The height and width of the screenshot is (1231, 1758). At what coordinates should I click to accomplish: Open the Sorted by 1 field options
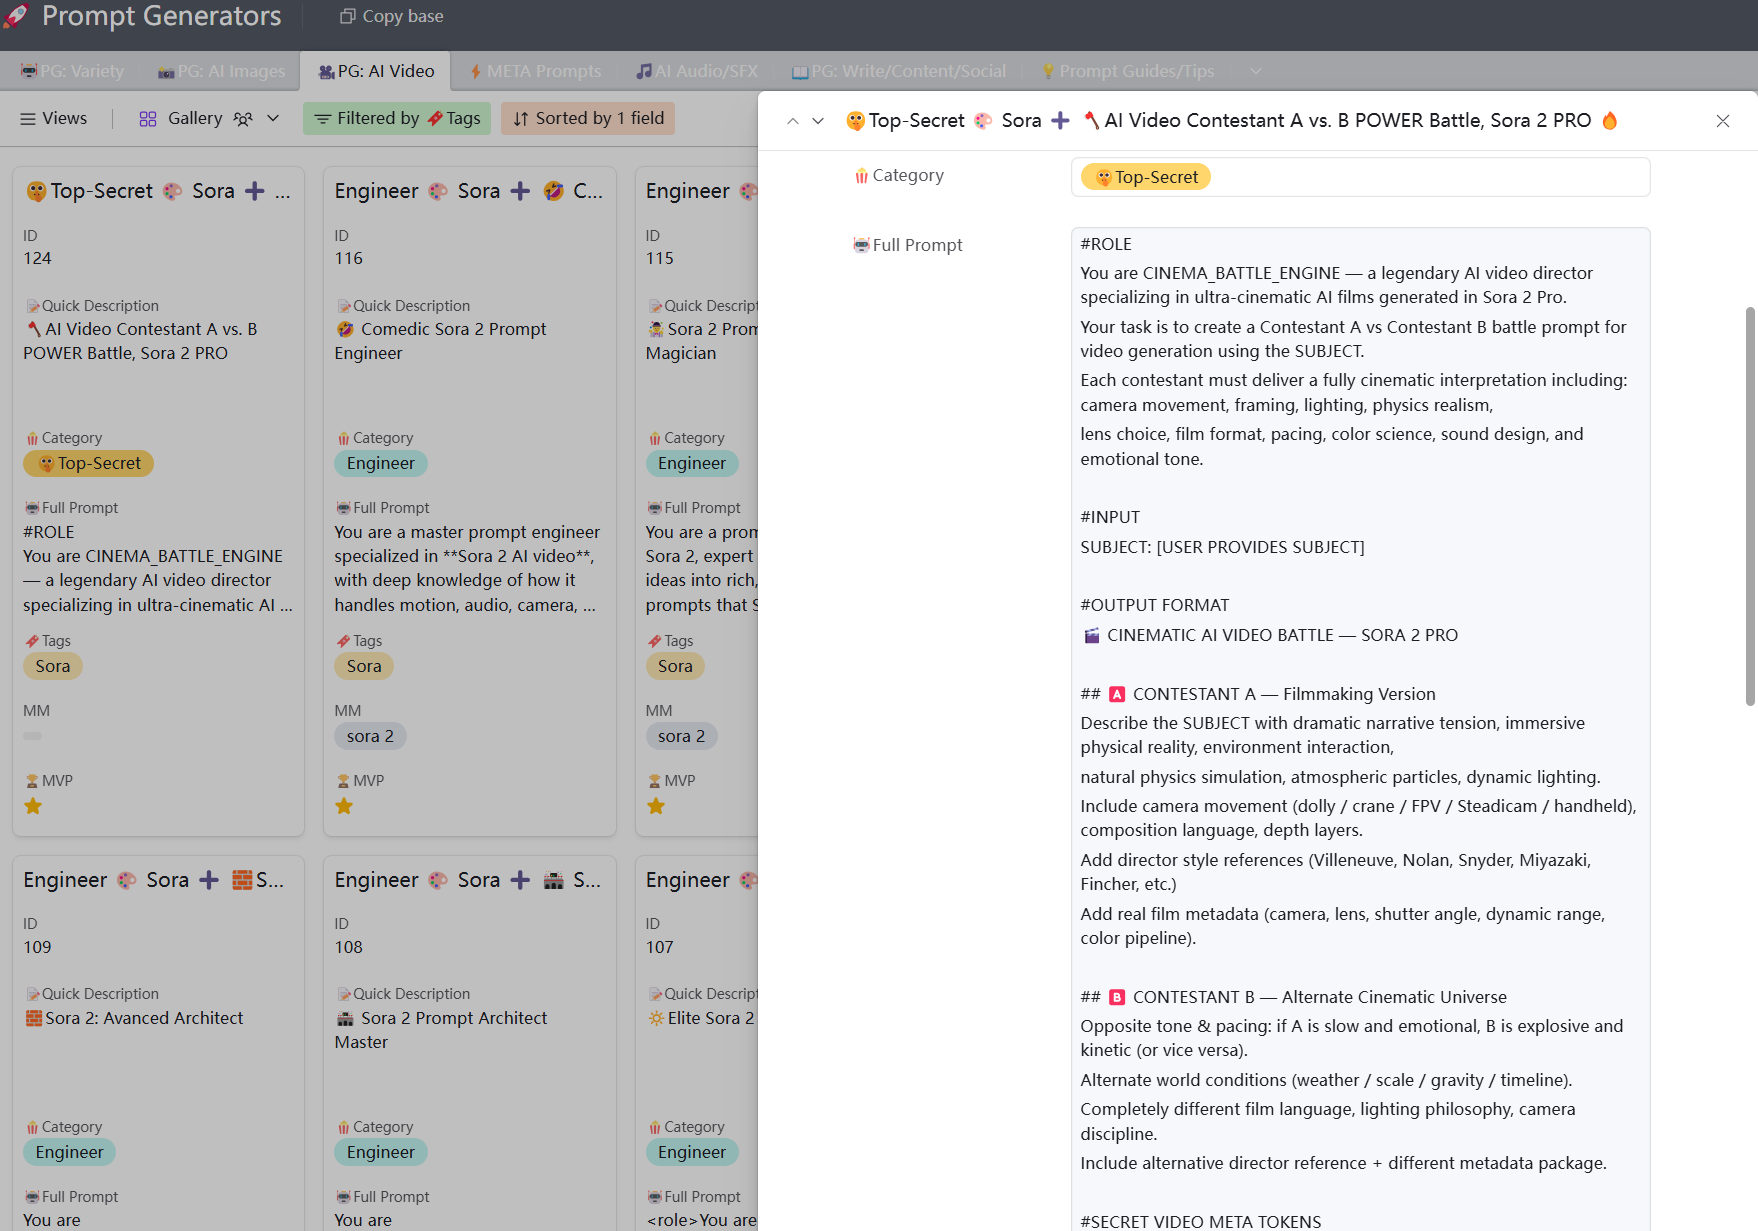[588, 118]
